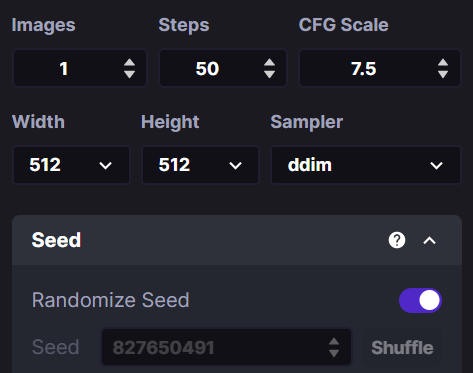Click the Seed section header title
The image size is (473, 373).
[x=56, y=240]
